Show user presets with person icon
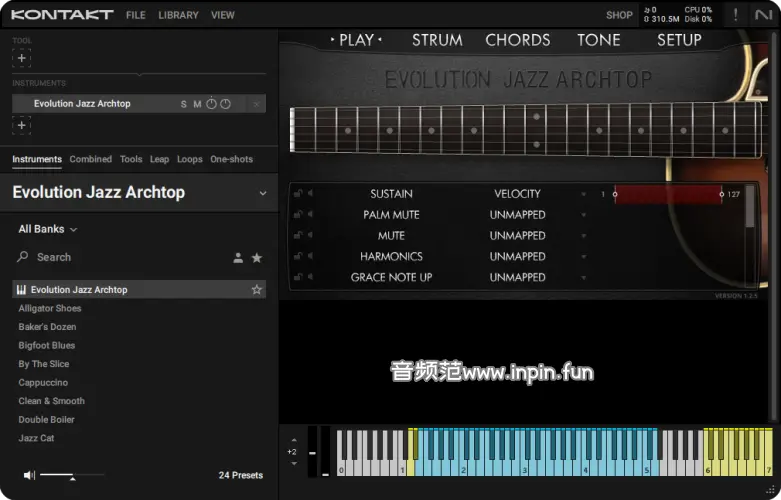781x500 pixels. point(238,258)
